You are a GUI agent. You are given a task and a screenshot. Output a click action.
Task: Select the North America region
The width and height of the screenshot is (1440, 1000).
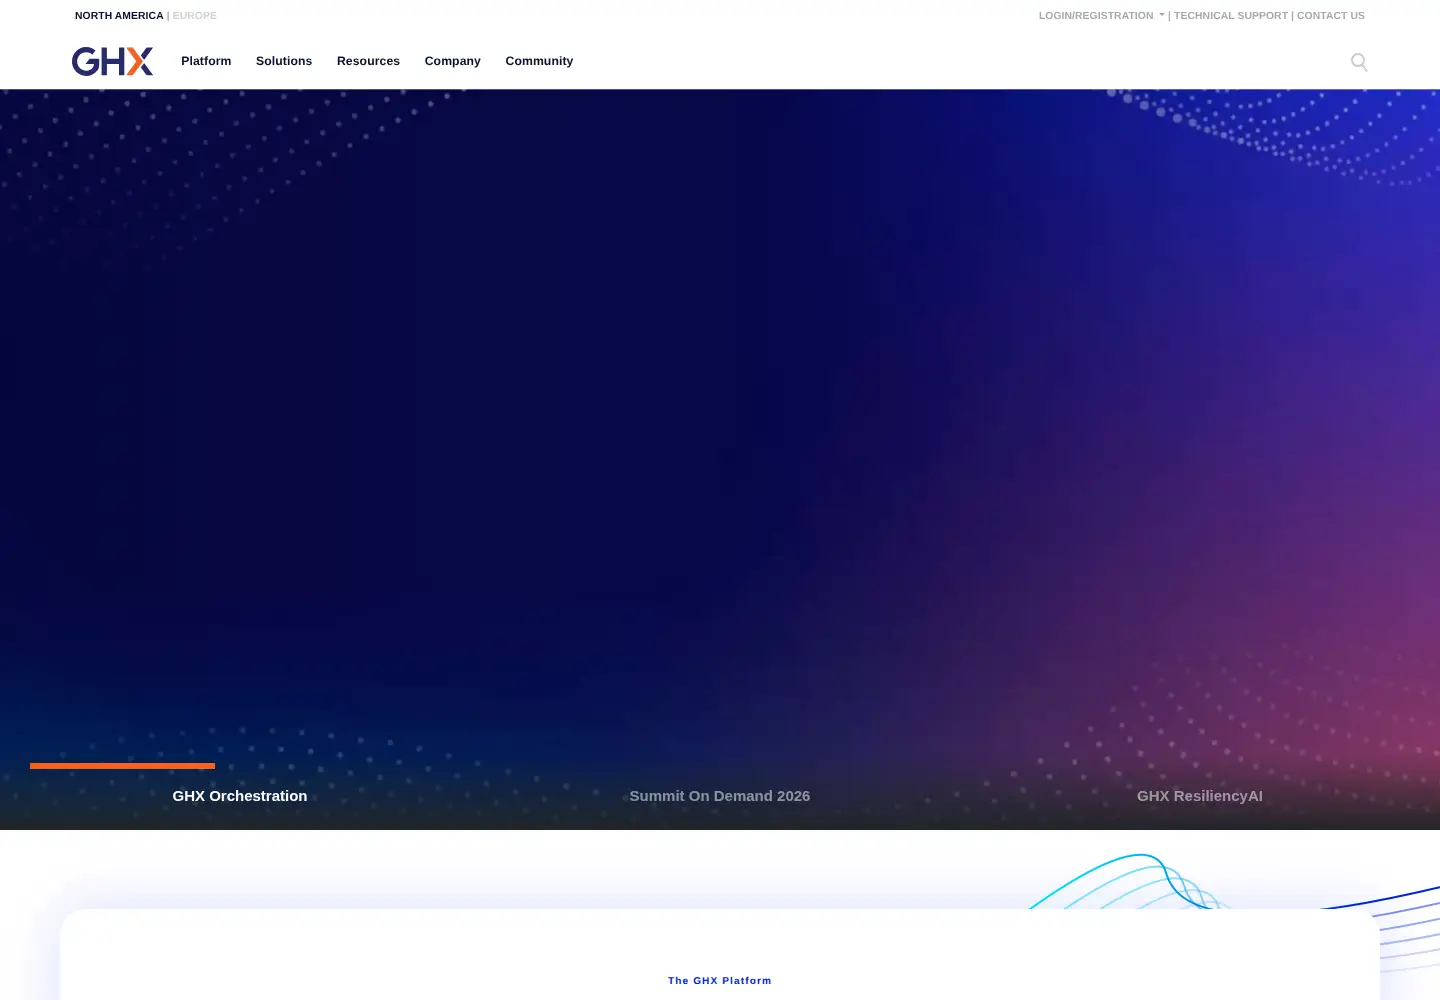119,16
